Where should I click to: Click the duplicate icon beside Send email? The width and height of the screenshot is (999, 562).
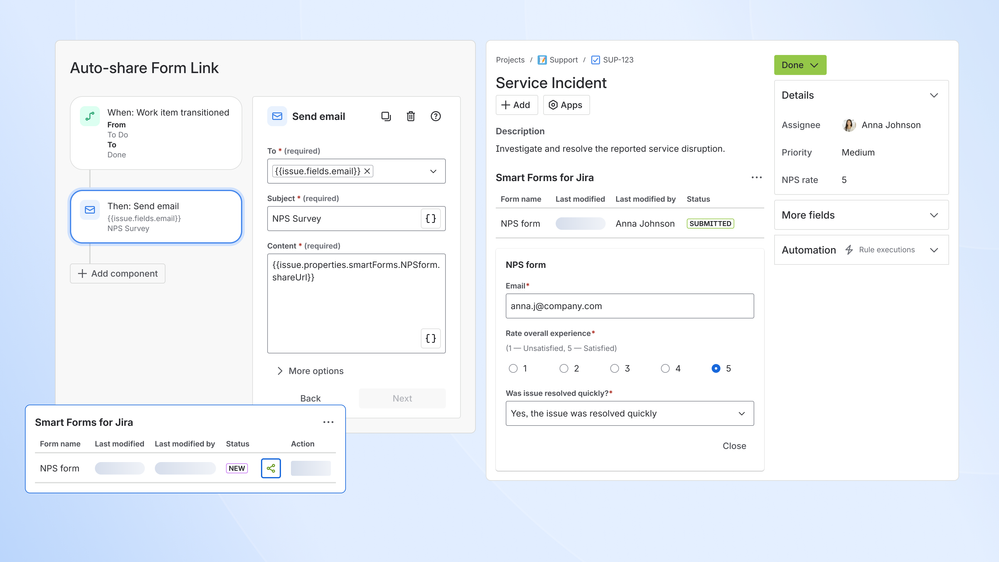(x=385, y=116)
